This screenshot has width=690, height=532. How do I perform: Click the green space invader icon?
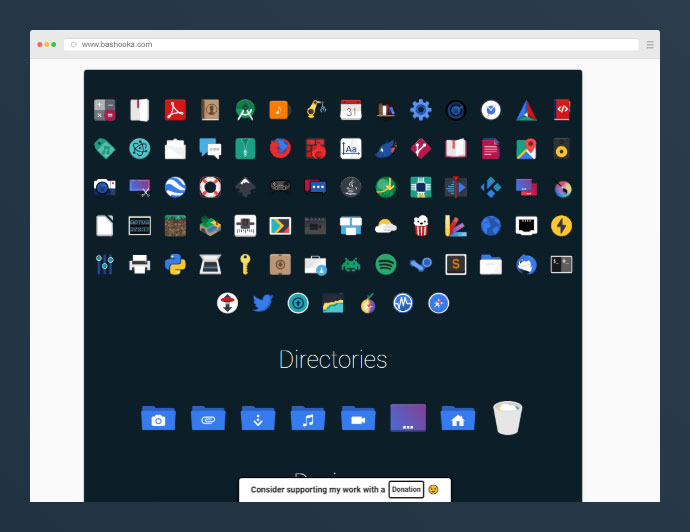(x=351, y=265)
